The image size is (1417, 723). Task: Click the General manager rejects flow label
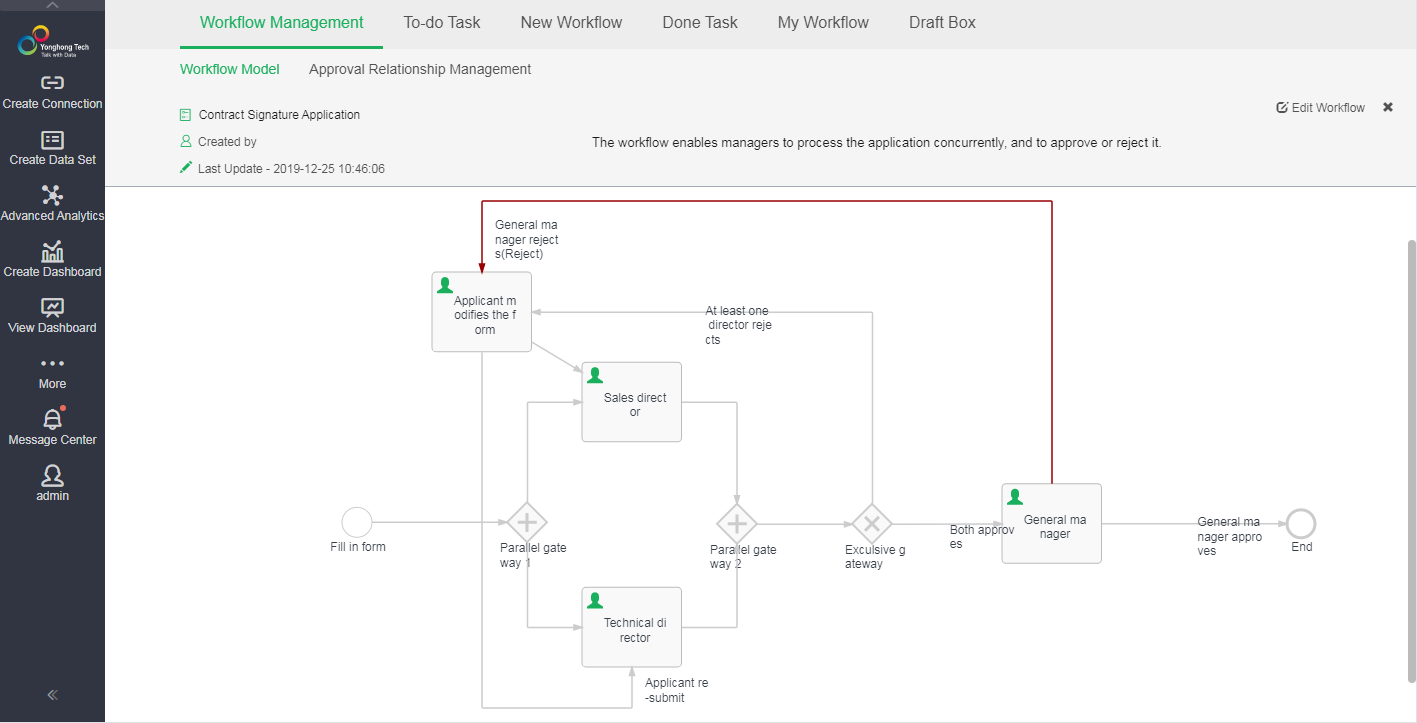point(527,239)
